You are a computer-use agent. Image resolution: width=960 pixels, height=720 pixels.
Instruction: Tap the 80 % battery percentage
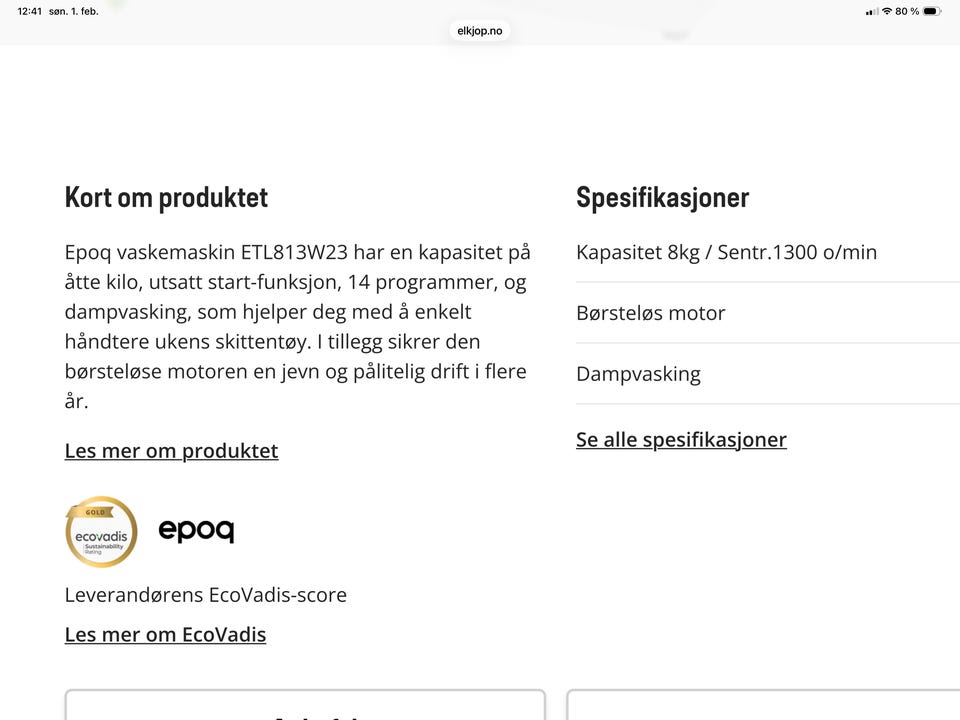coord(907,11)
